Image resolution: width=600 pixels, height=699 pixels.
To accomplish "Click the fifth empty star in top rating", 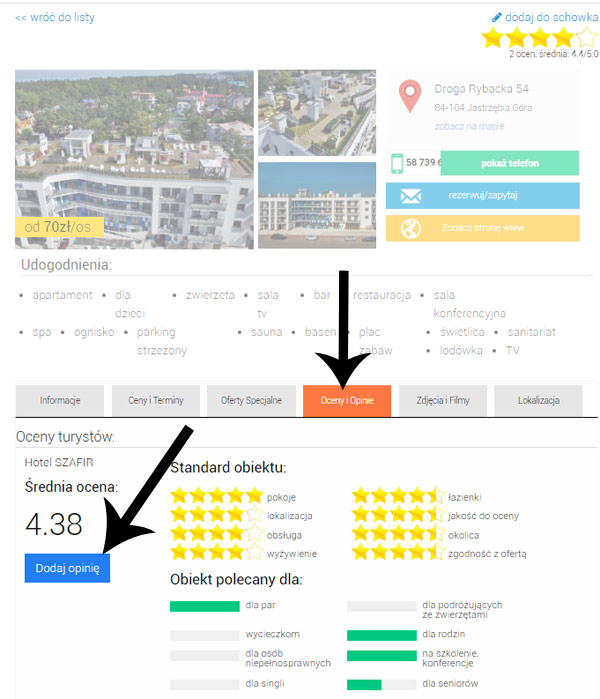I will point(587,37).
